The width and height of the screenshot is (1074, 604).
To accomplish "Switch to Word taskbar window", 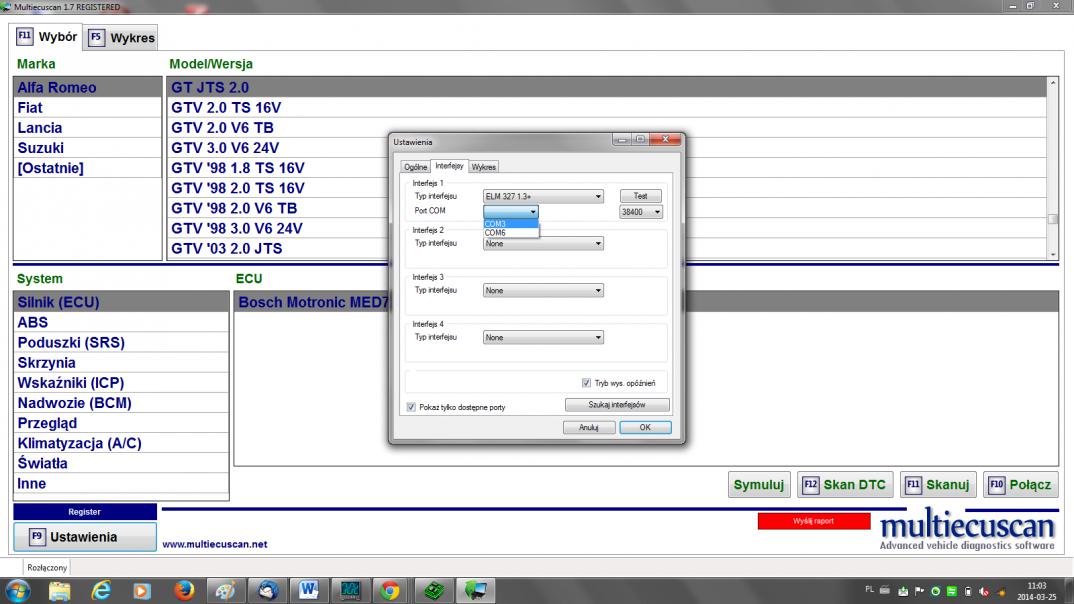I will pyautogui.click(x=308, y=590).
